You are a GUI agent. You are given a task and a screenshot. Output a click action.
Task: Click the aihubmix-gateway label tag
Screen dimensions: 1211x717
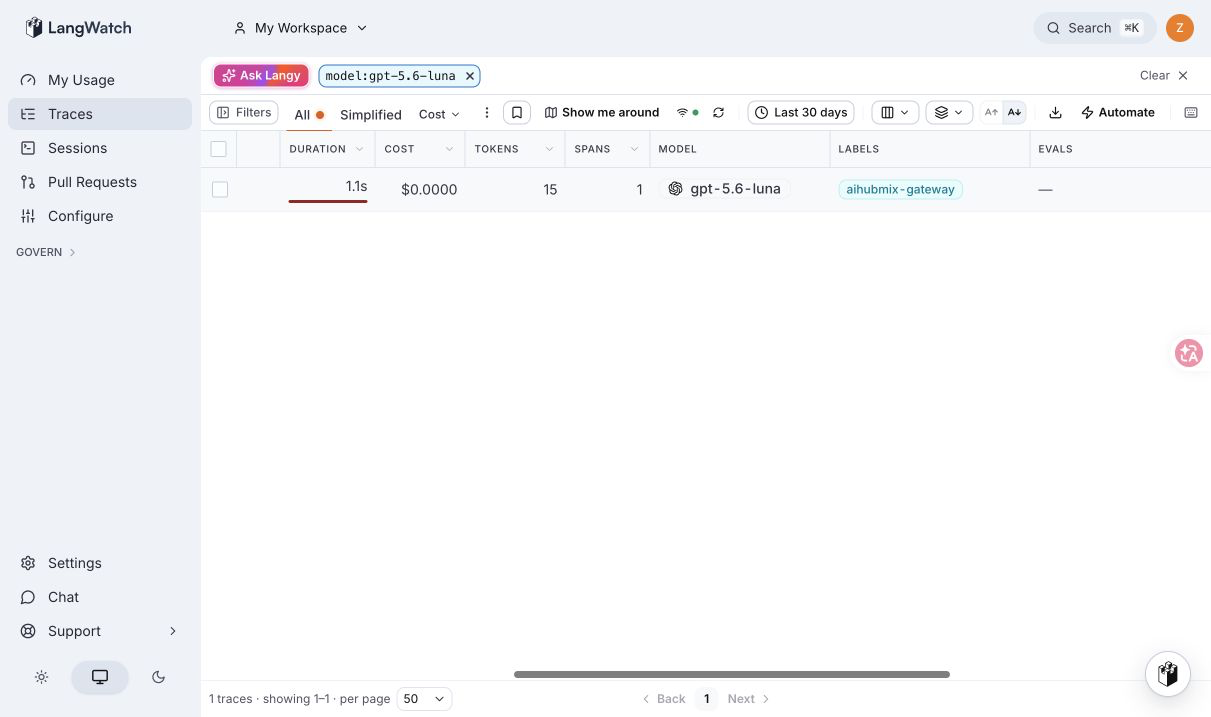coord(900,189)
